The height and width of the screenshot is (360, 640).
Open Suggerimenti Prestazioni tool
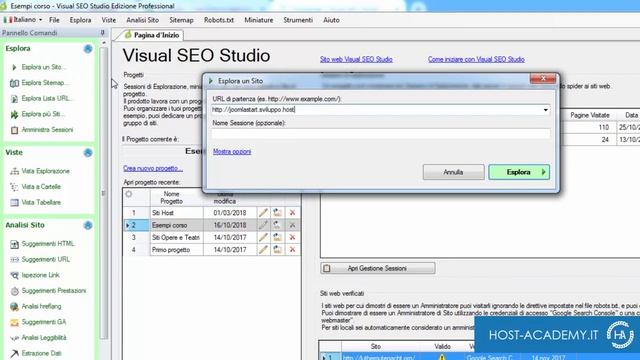click(53, 291)
